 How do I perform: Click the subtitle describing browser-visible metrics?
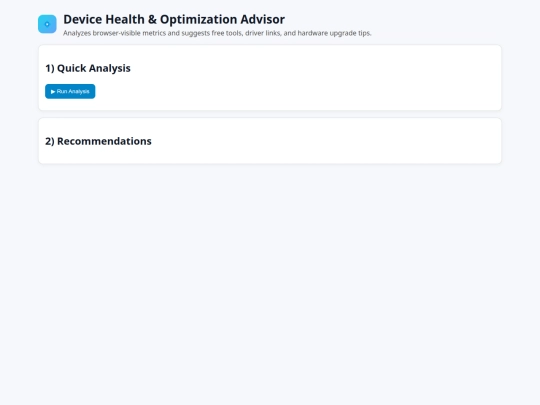[217, 33]
